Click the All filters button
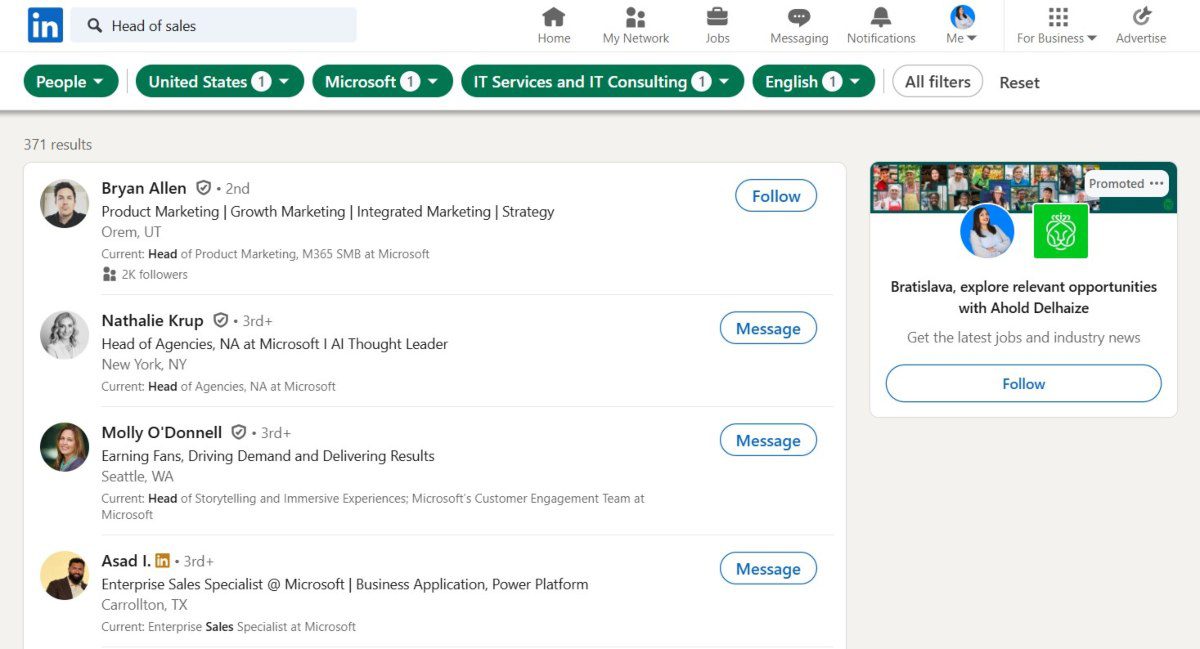 pyautogui.click(x=938, y=82)
